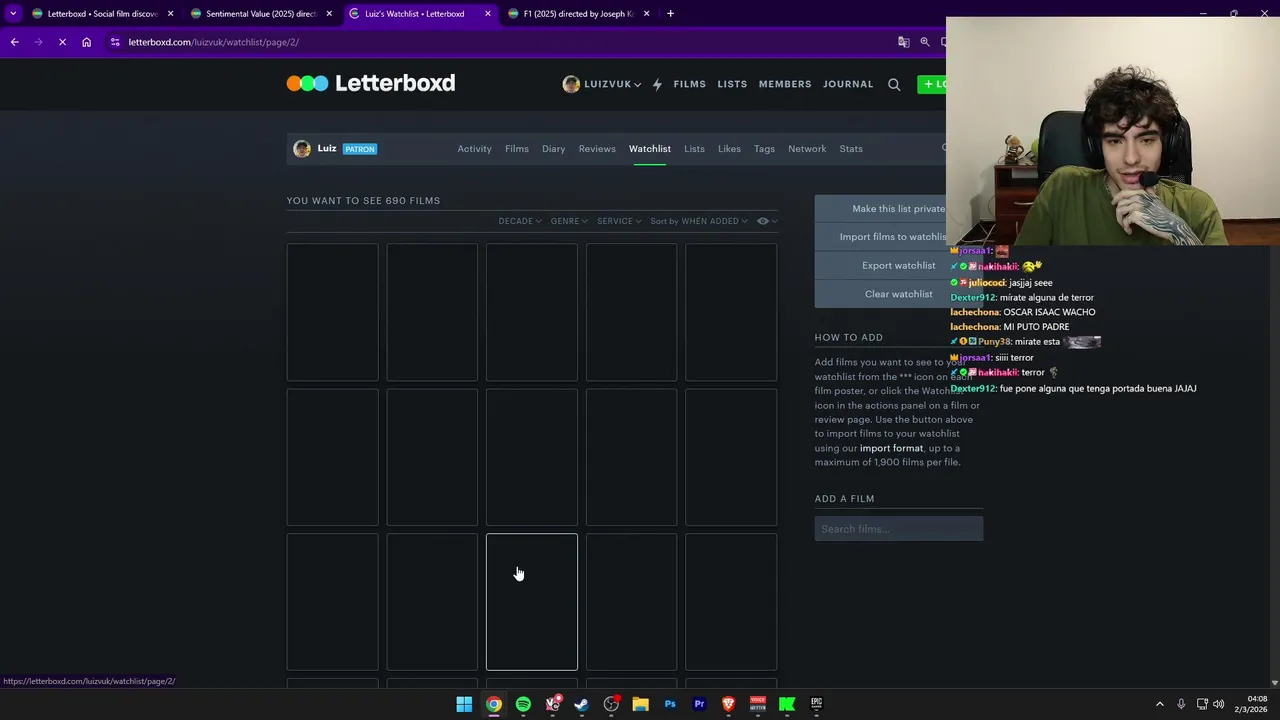Switch to the Likes tab
The image size is (1280, 720).
coord(729,149)
